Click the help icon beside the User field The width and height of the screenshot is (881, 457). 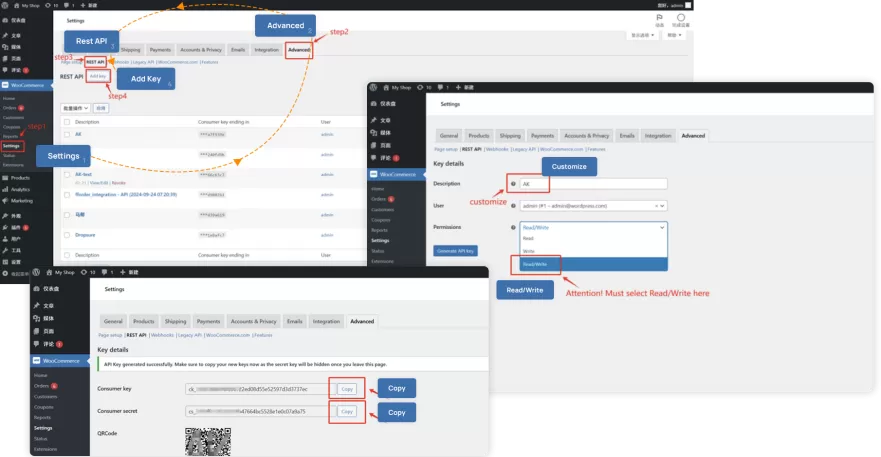click(513, 206)
